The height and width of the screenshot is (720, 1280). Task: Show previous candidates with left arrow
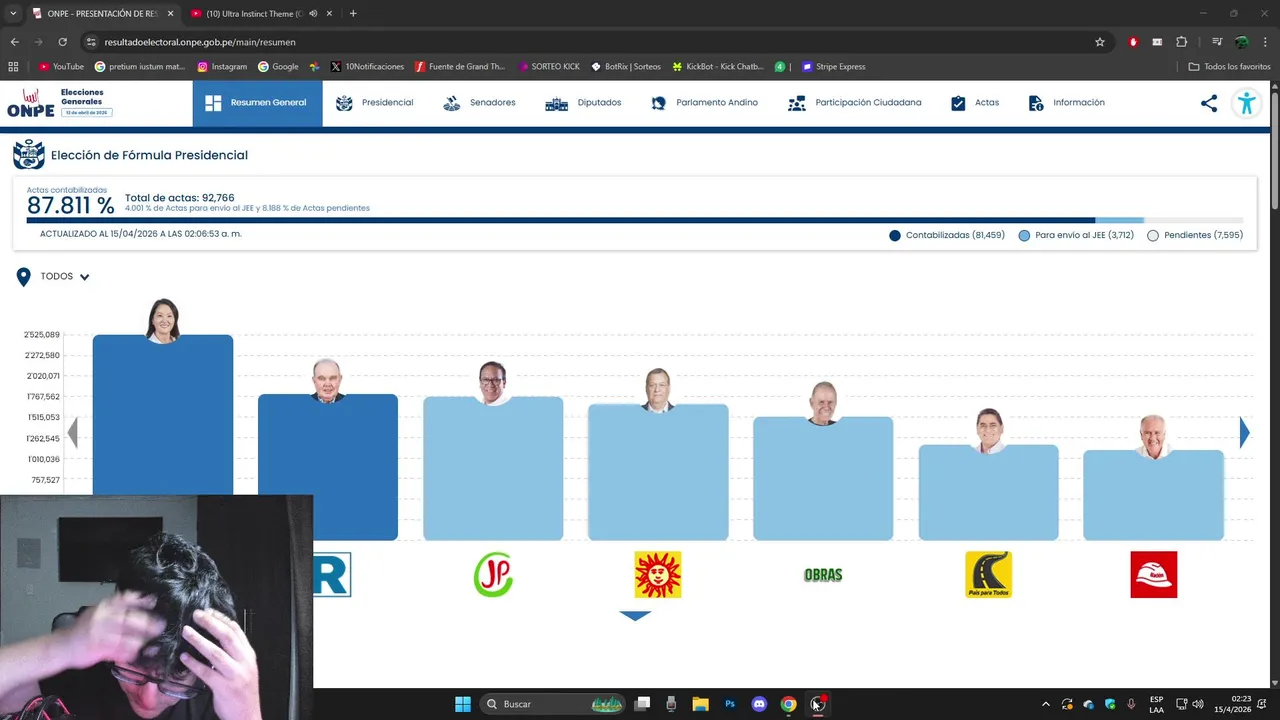72,432
